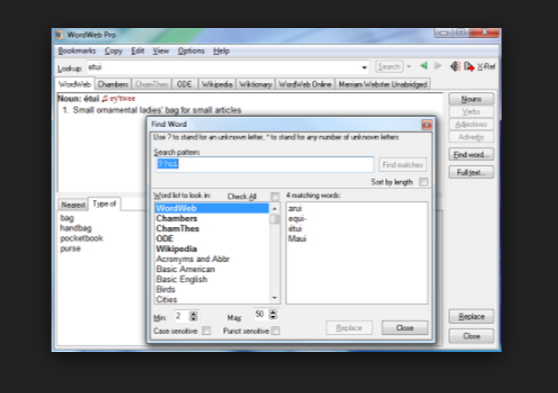Image resolution: width=558 pixels, height=393 pixels.
Task: Click the speaker pronunciation icon in toolbar
Action: tap(456, 66)
